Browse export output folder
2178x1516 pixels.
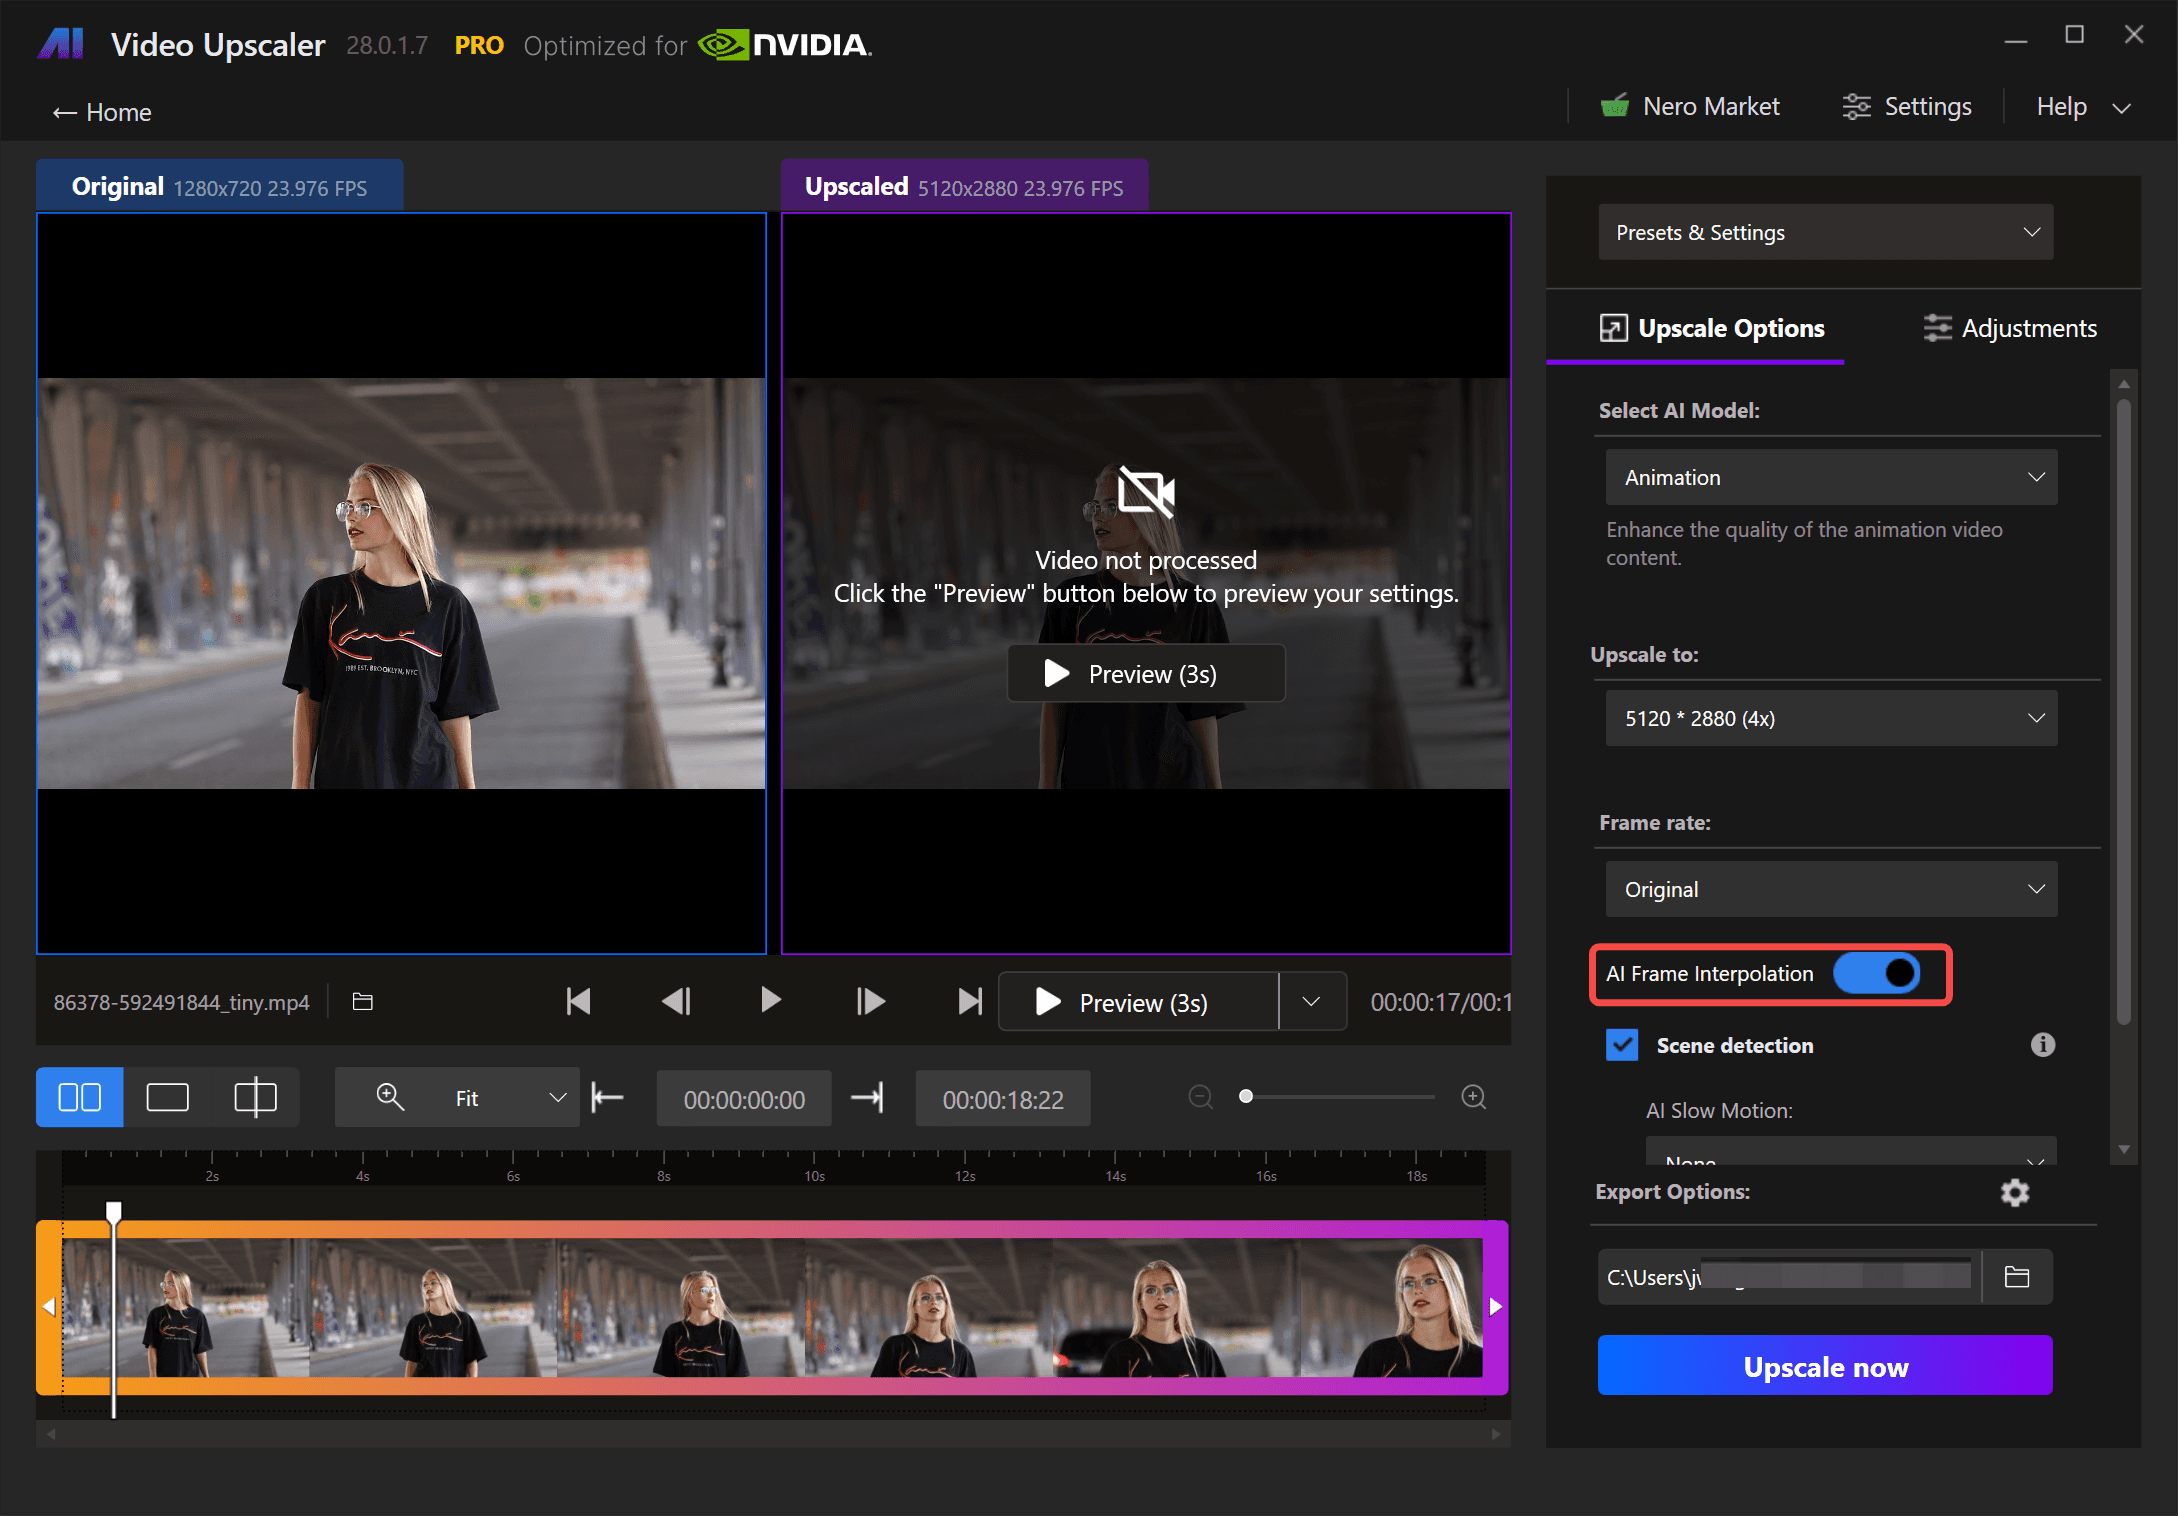pos(2017,1277)
